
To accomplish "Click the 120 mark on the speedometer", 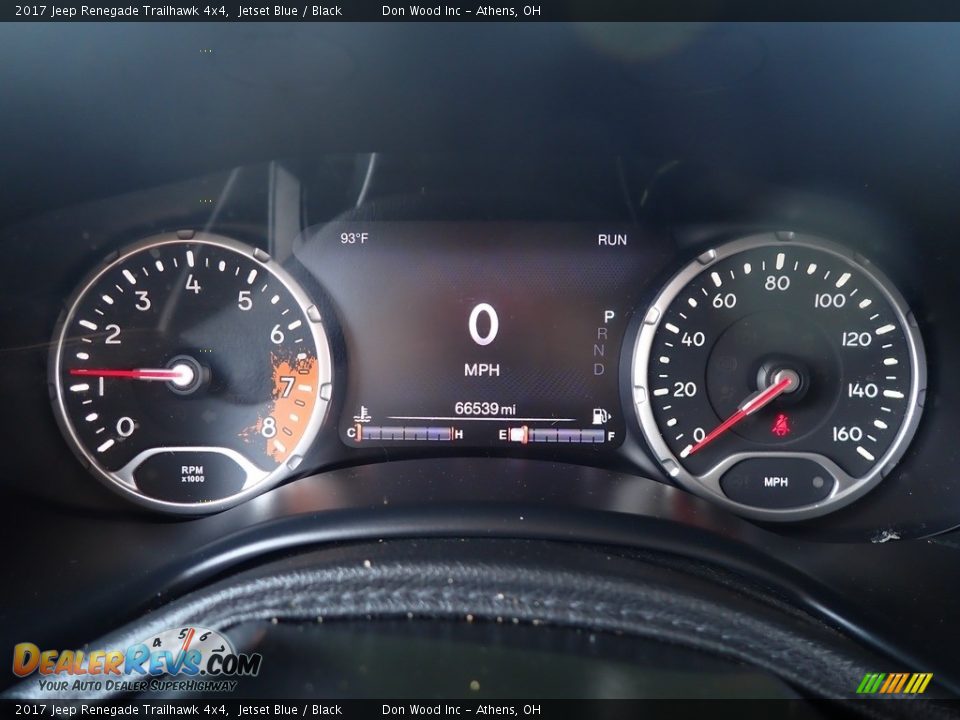I will tap(856, 339).
